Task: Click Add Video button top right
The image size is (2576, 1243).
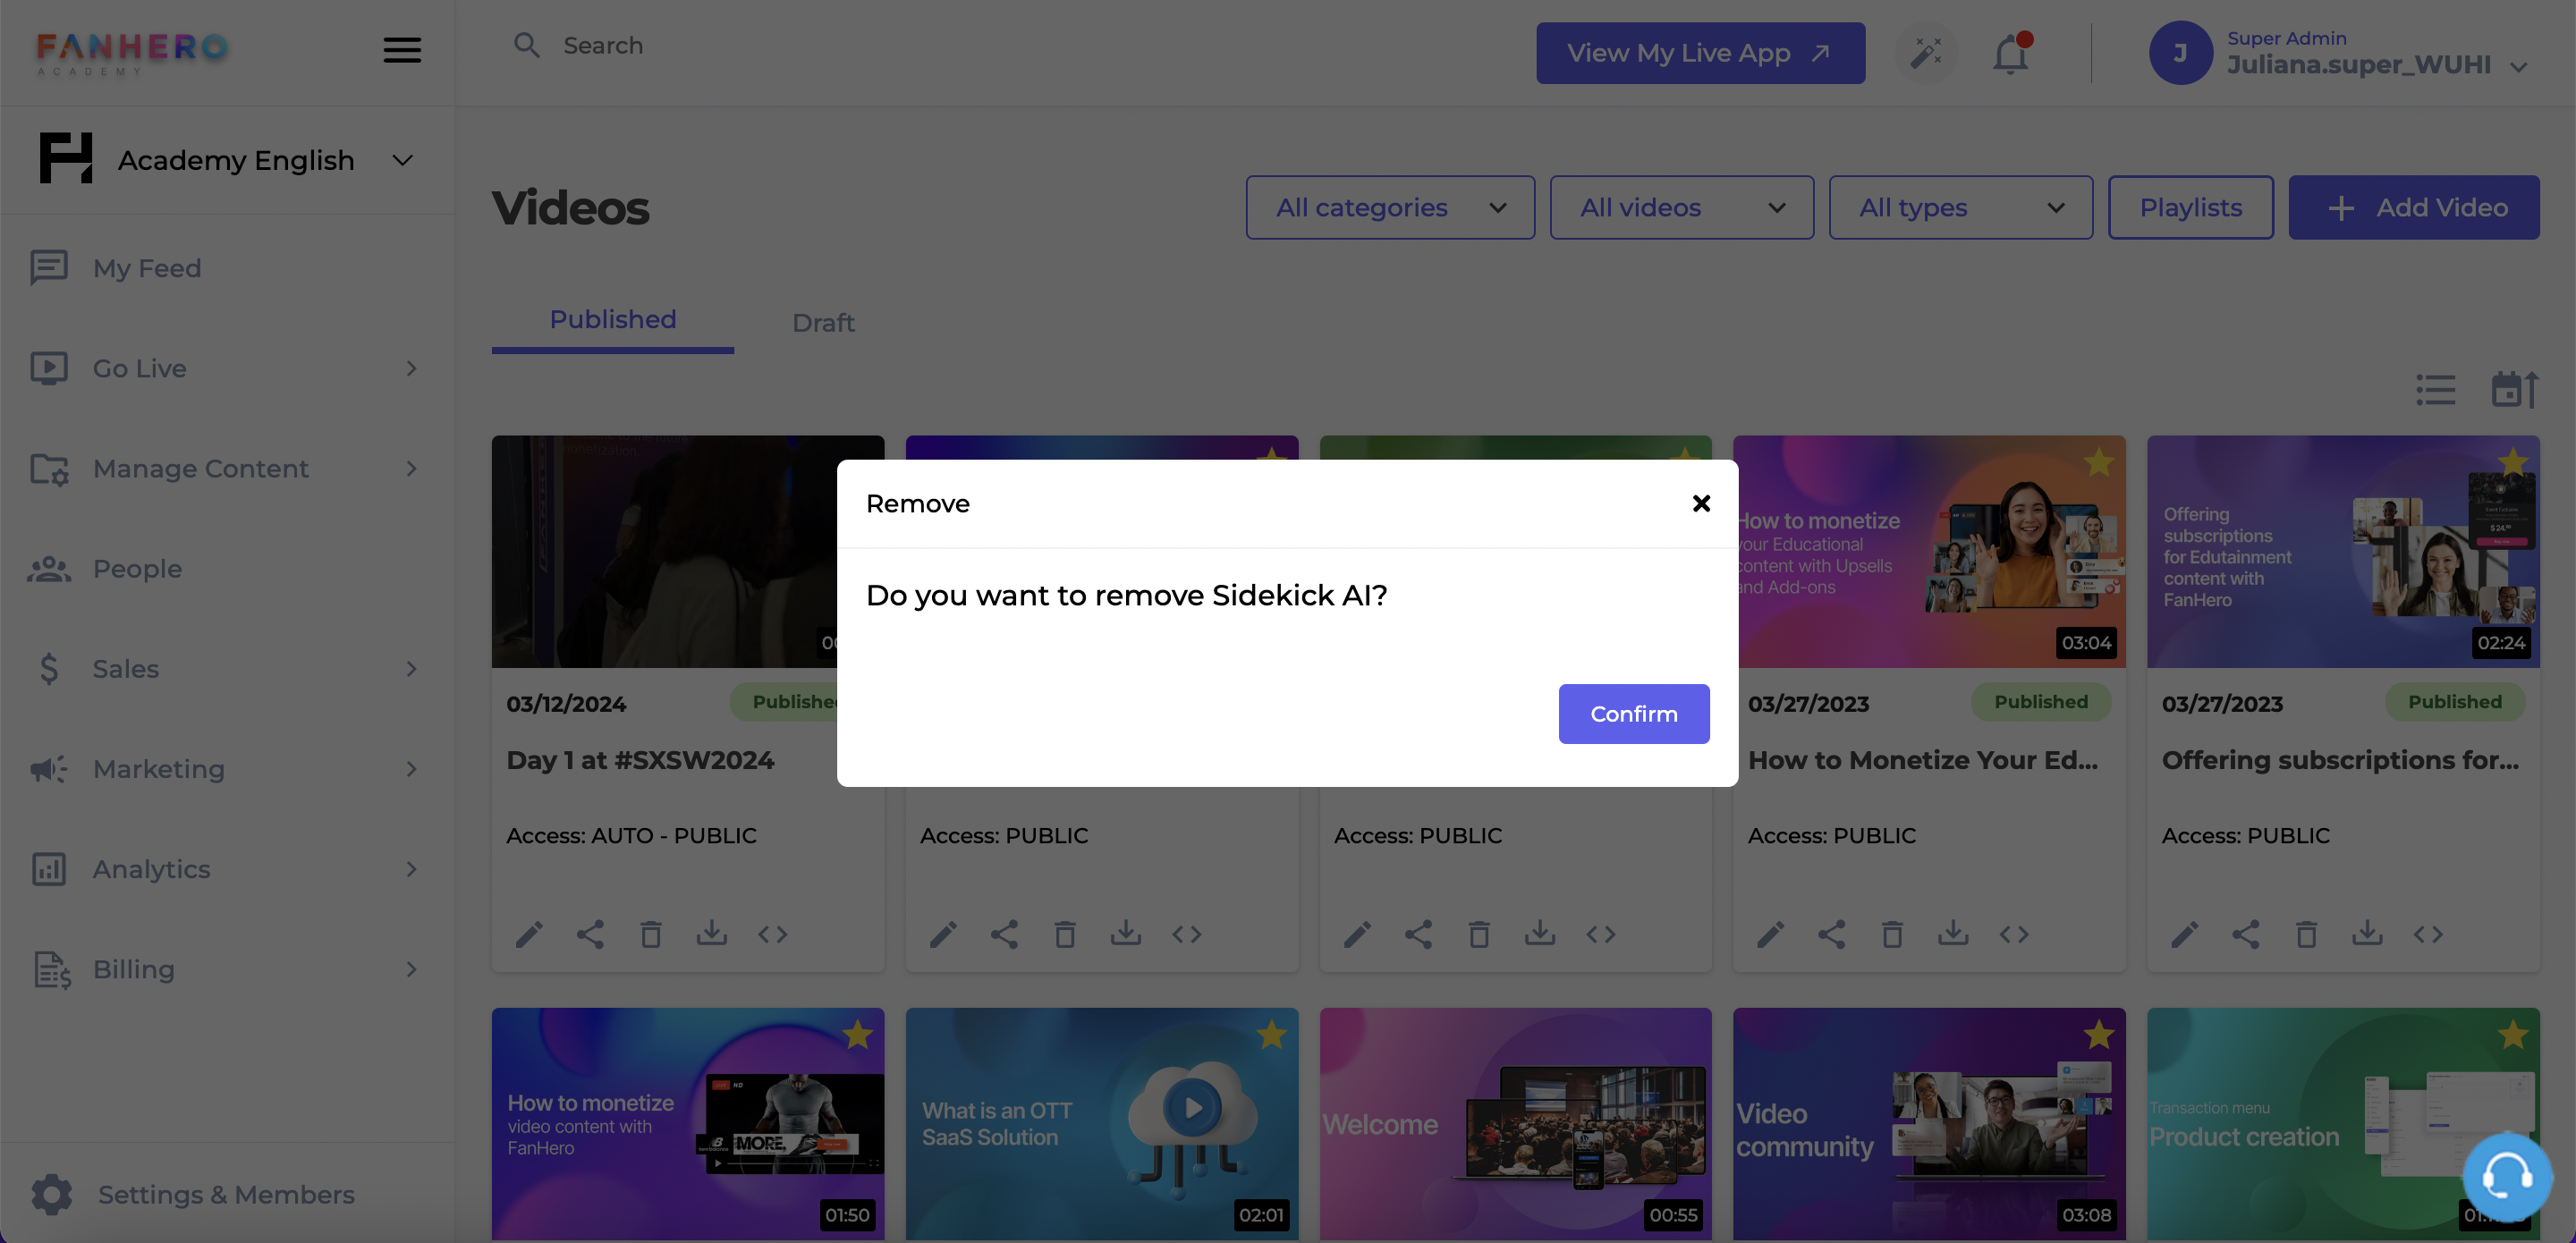Action: coord(2415,206)
